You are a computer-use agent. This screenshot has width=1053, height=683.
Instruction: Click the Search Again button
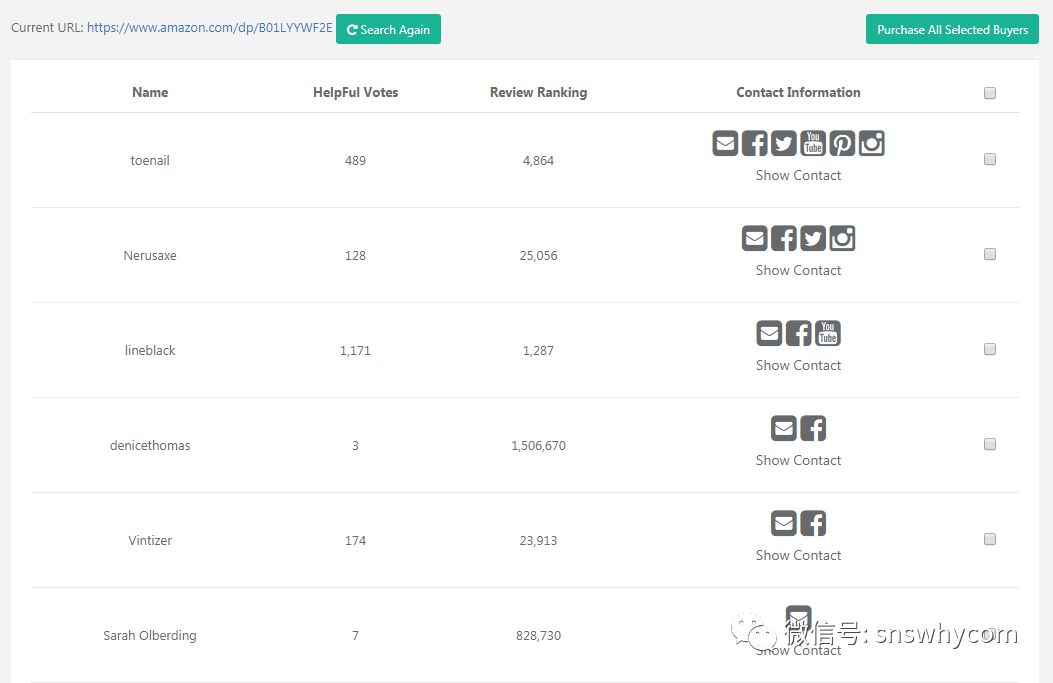(x=388, y=30)
